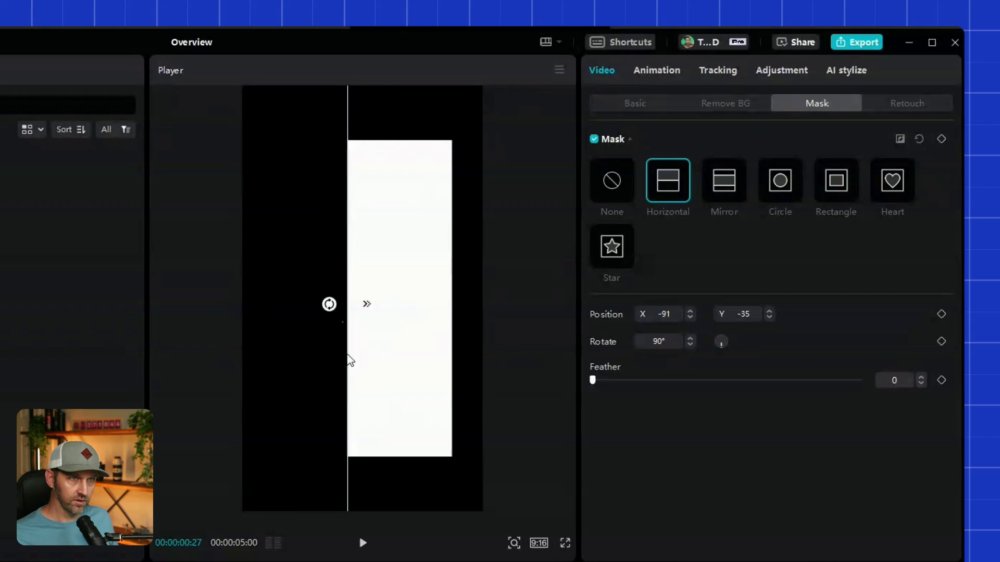Add a Feather keyframe diamond

coord(941,380)
